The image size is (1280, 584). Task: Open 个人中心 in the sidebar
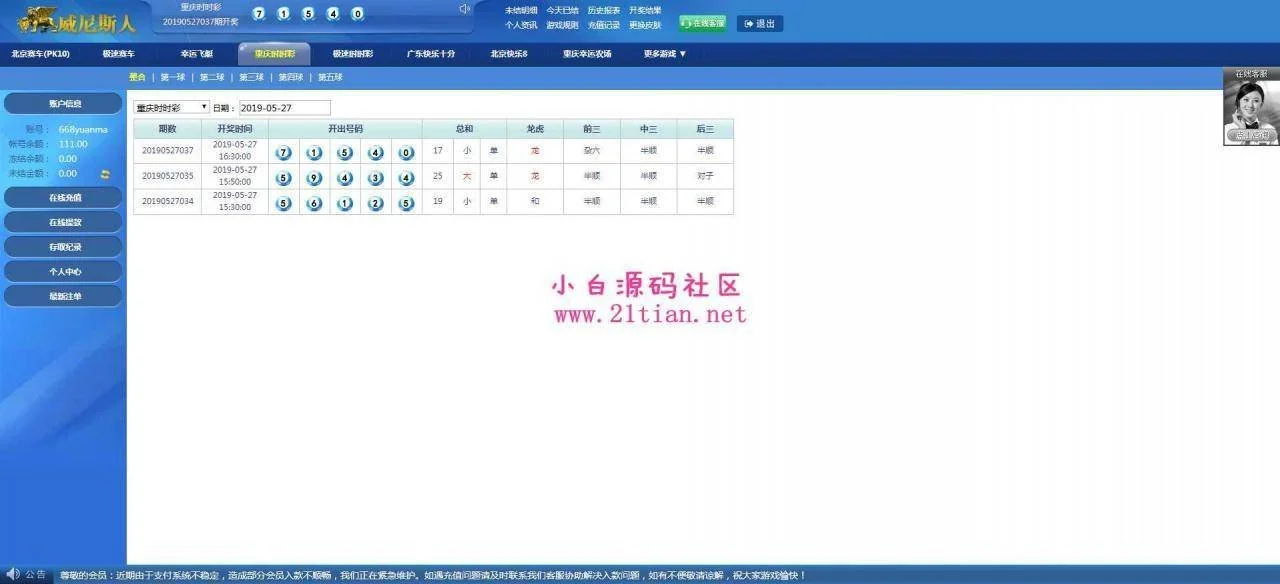pyautogui.click(x=65, y=272)
